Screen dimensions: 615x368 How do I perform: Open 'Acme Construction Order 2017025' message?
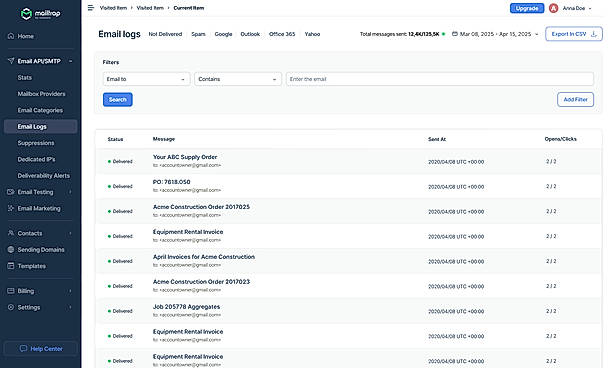[x=201, y=207]
